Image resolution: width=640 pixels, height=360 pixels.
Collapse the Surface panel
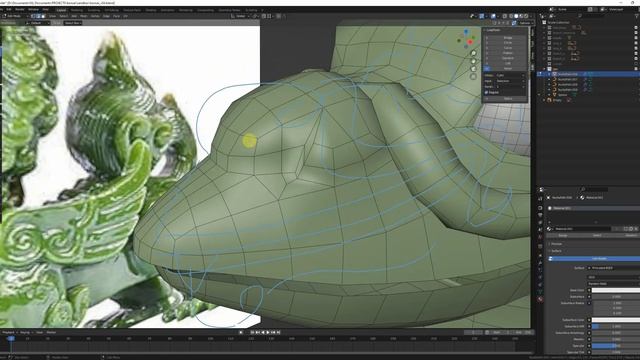pos(556,251)
